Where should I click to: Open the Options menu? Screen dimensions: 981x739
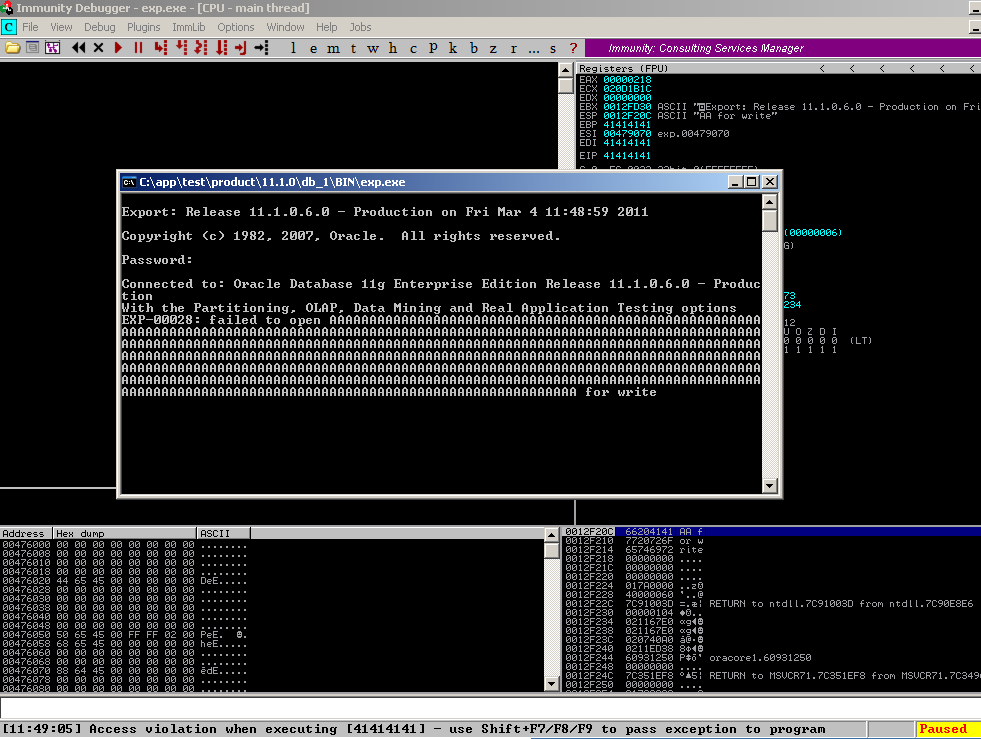(236, 27)
